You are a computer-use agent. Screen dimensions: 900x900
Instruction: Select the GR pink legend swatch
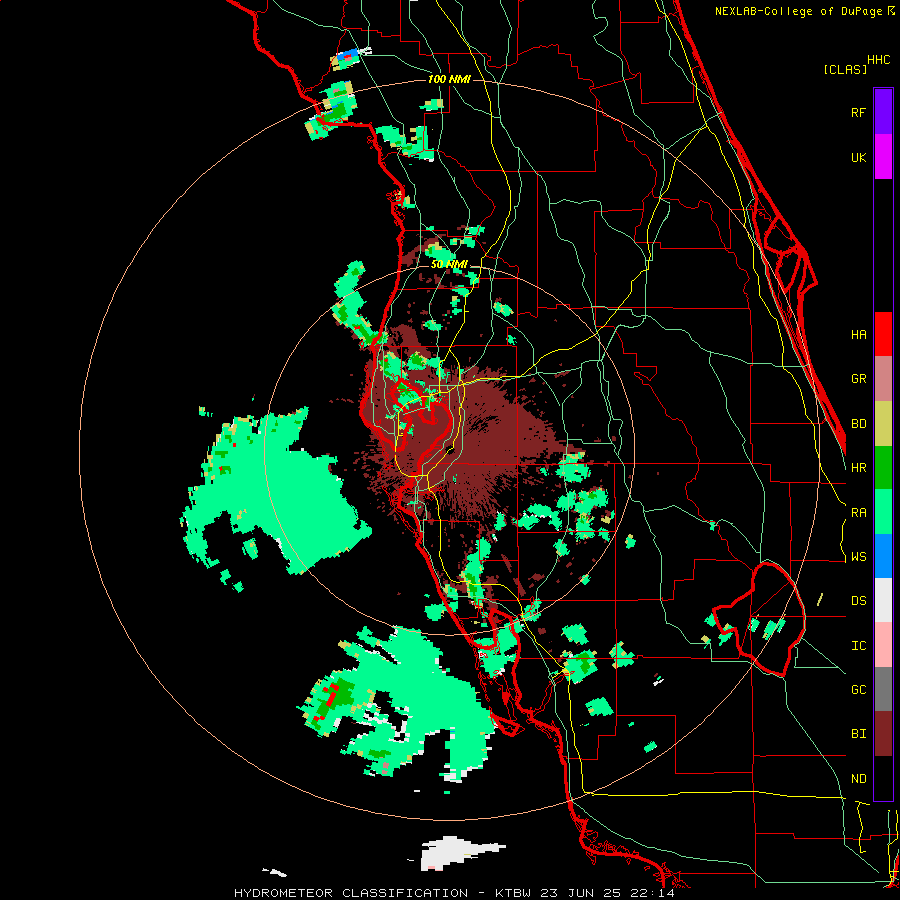pos(883,379)
